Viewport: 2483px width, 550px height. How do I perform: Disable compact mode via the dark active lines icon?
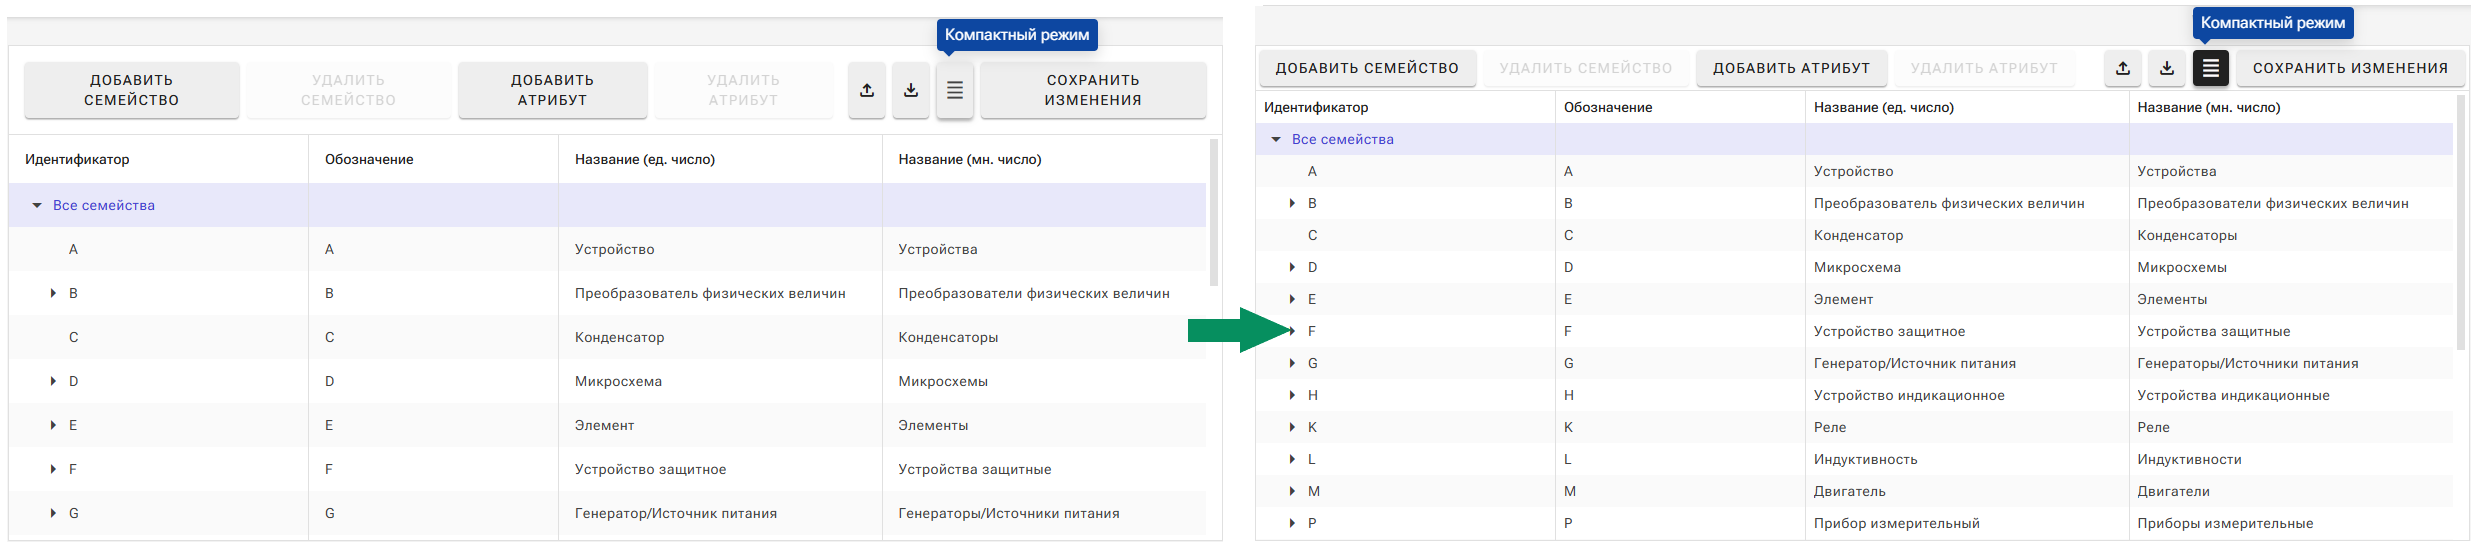point(2211,68)
